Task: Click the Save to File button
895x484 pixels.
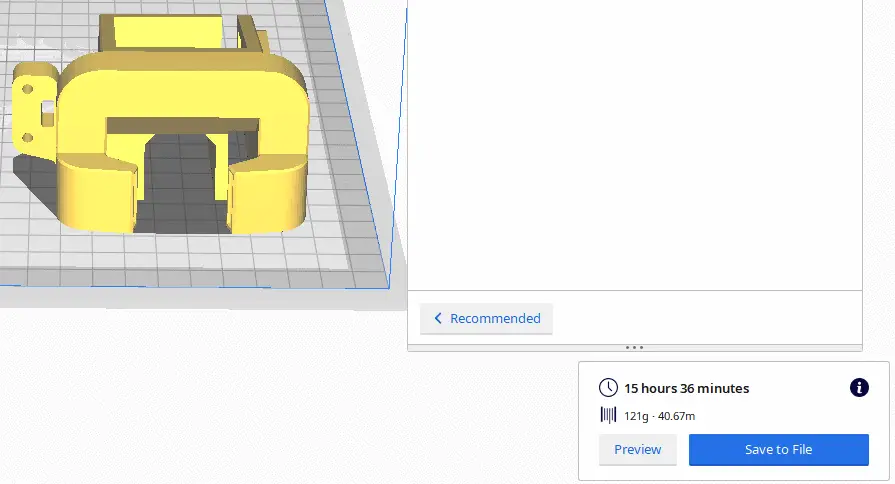Action: 779,450
